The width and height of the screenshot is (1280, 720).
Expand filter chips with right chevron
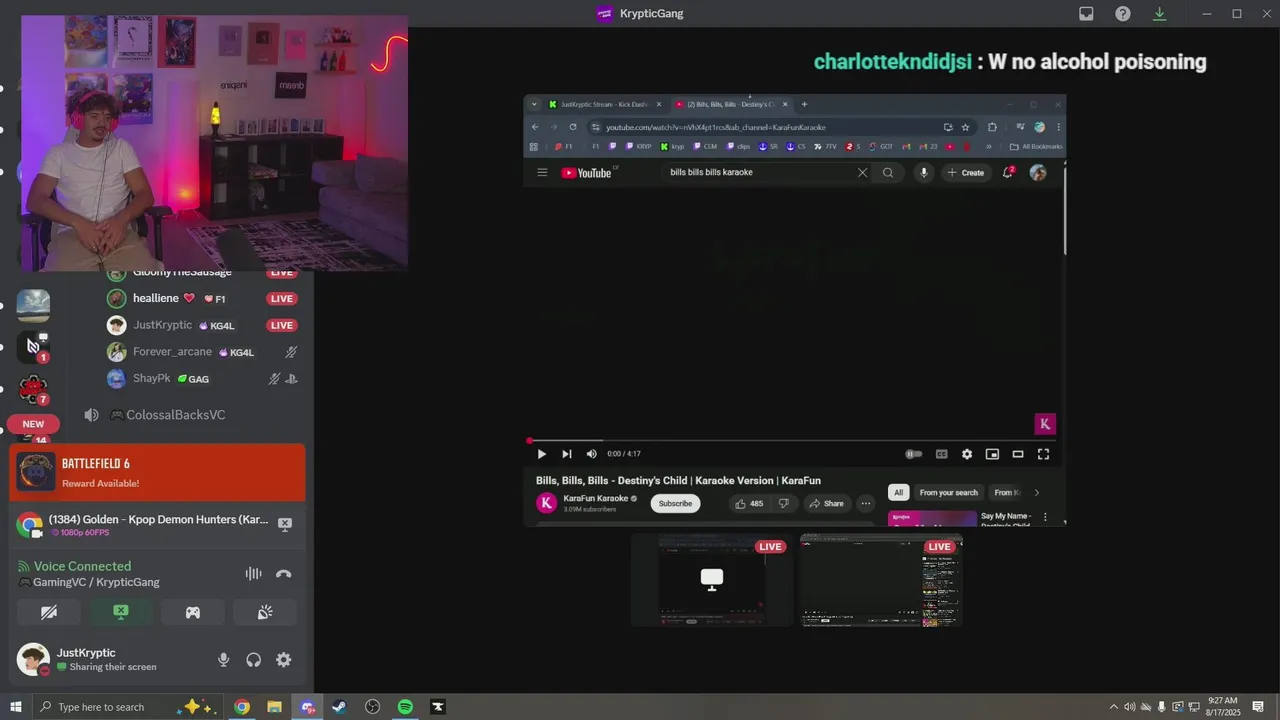point(1036,492)
